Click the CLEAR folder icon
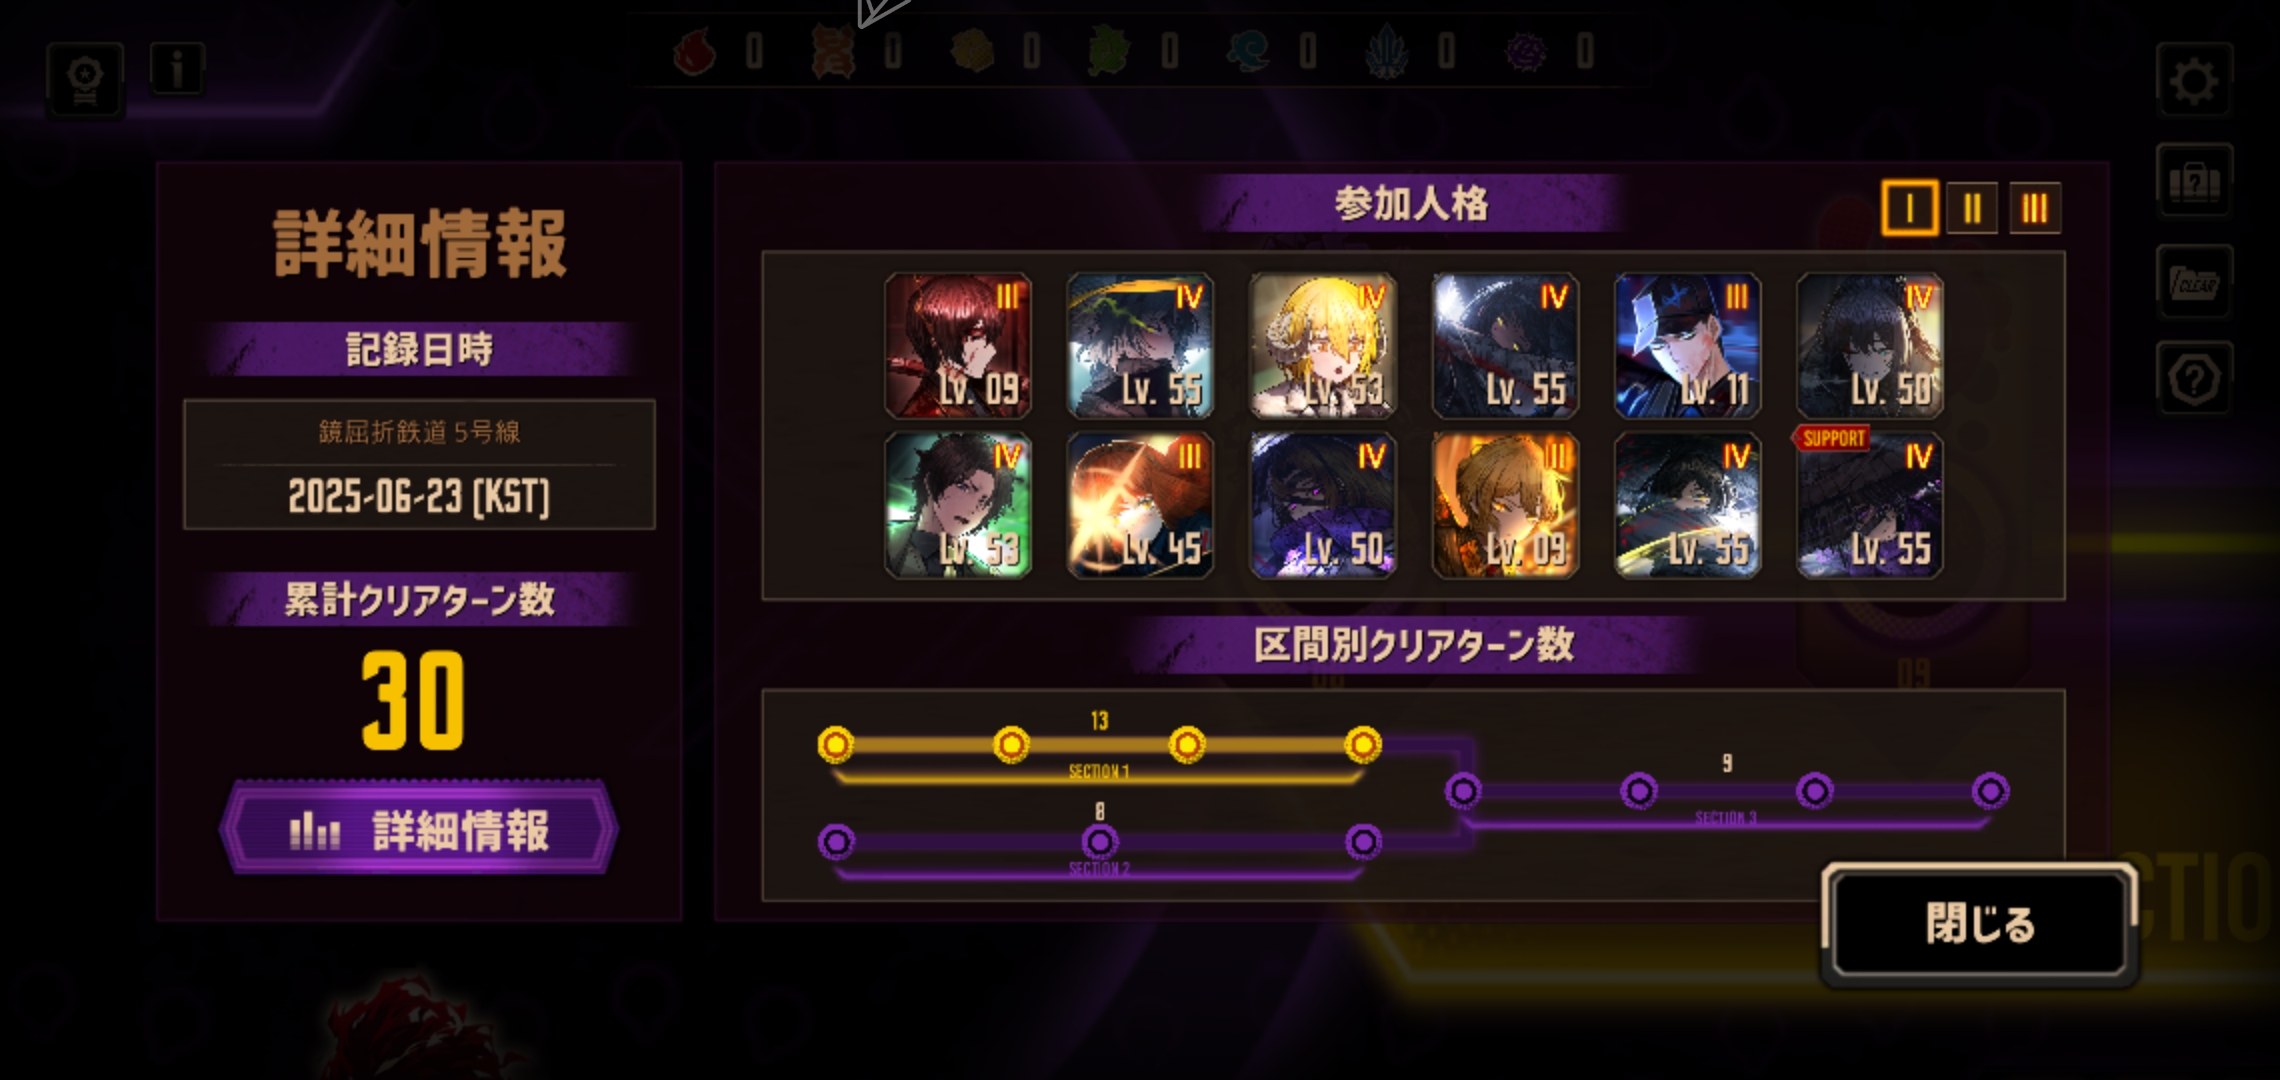The image size is (2280, 1080). click(x=2194, y=281)
